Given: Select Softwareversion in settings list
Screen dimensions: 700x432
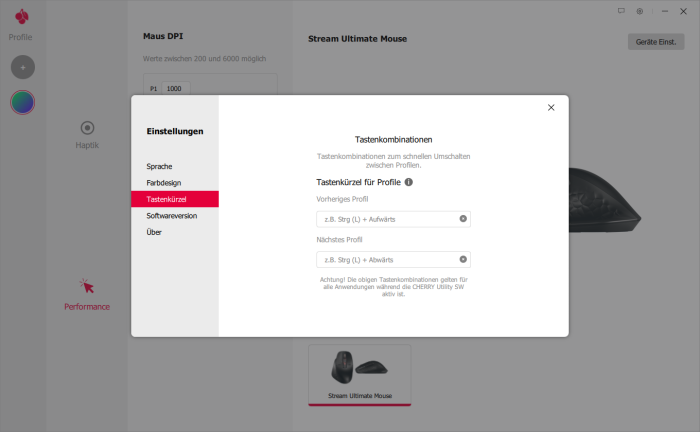Looking at the screenshot, I should (175, 216).
